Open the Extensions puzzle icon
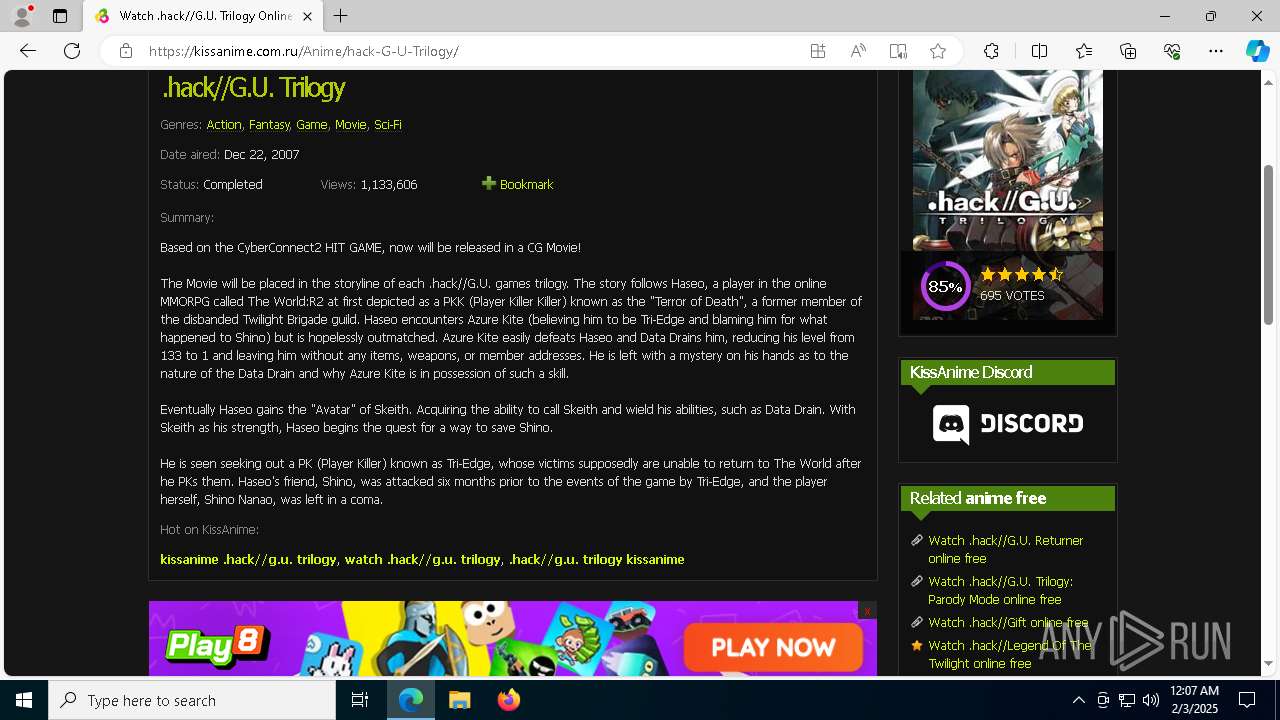Viewport: 1280px width, 720px height. pos(991,51)
